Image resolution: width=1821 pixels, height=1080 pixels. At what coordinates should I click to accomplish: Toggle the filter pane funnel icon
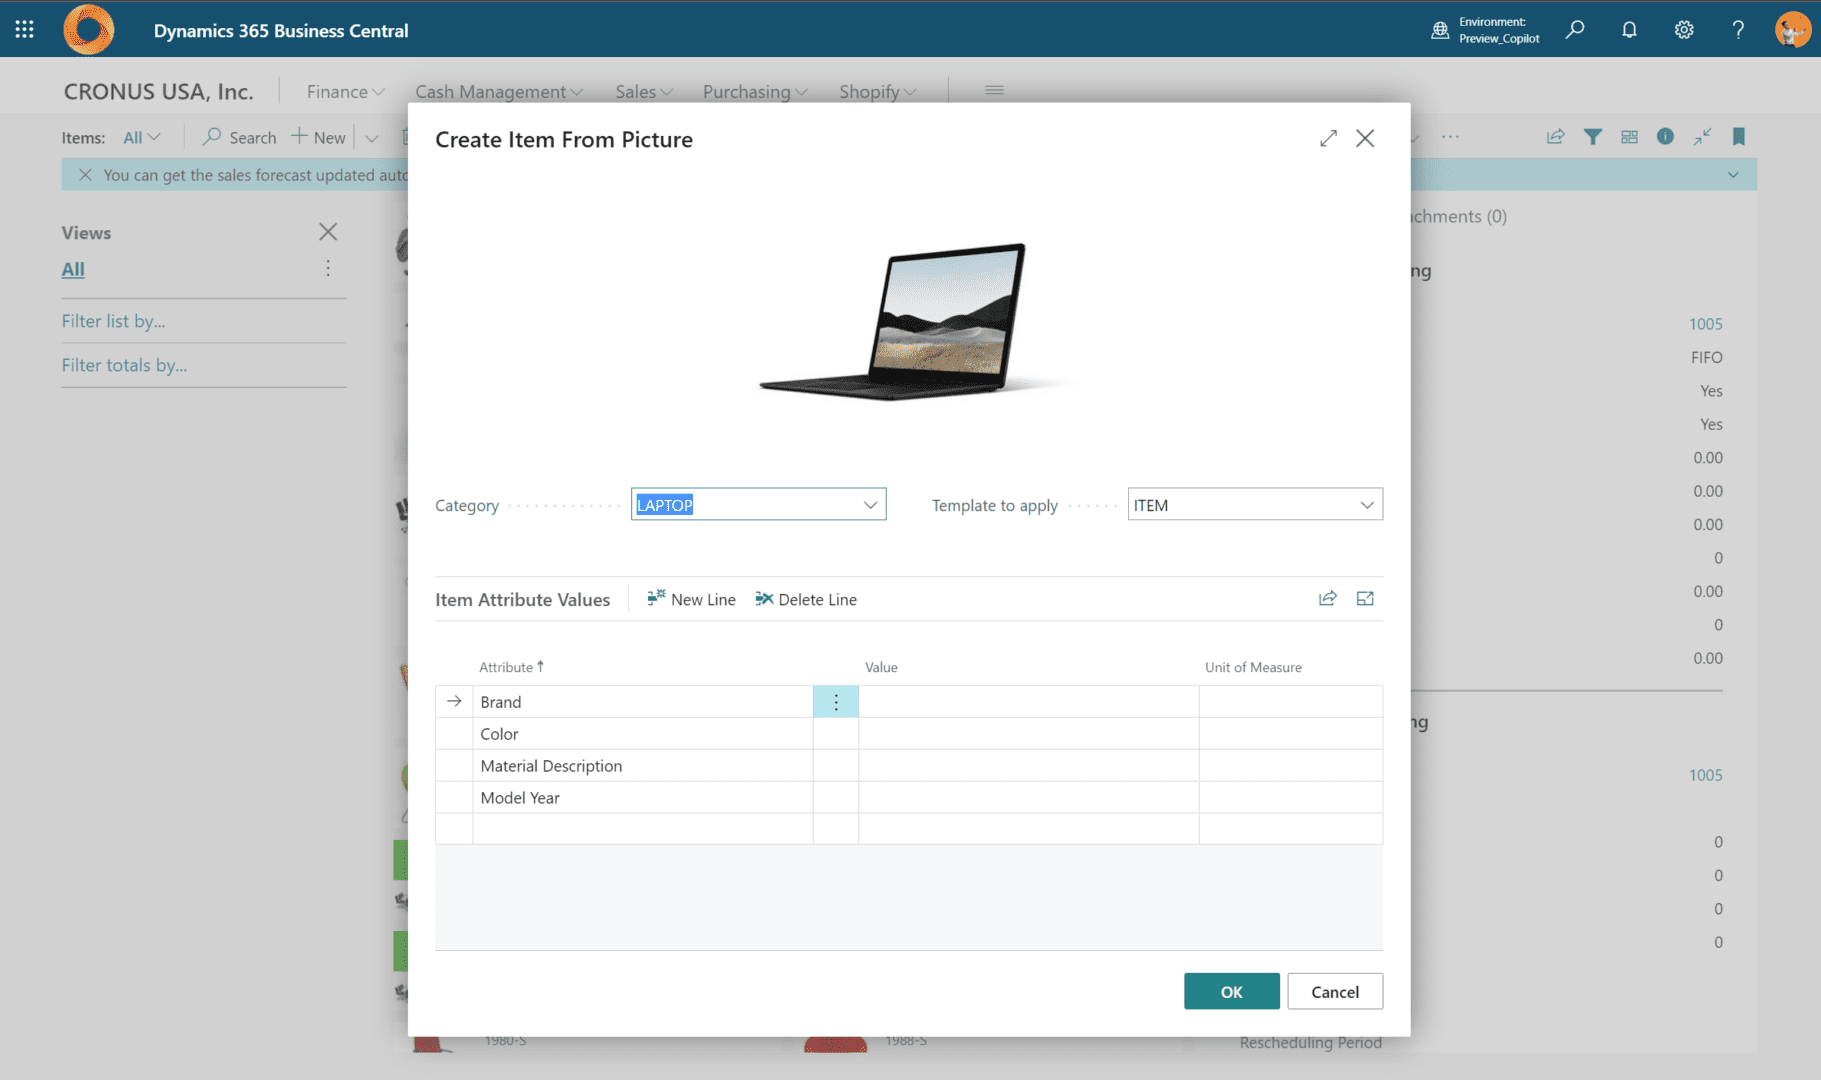1592,137
